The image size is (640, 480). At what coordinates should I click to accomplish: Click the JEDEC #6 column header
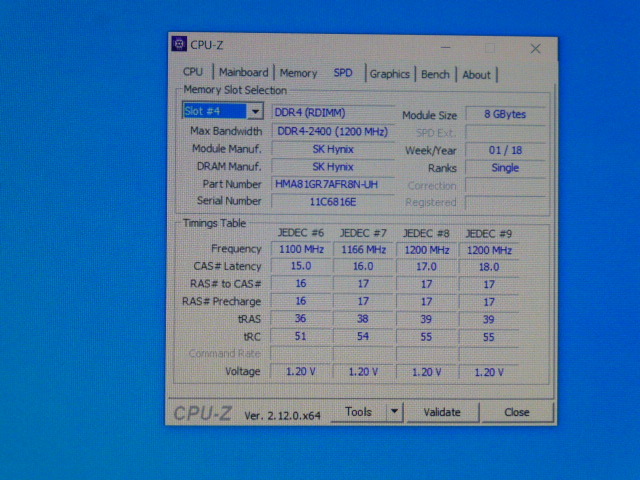coord(301,233)
